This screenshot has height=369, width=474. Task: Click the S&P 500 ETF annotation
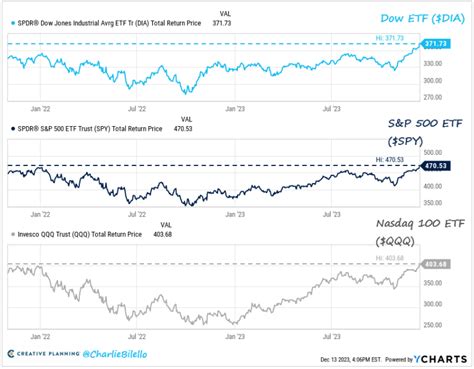pyautogui.click(x=425, y=132)
